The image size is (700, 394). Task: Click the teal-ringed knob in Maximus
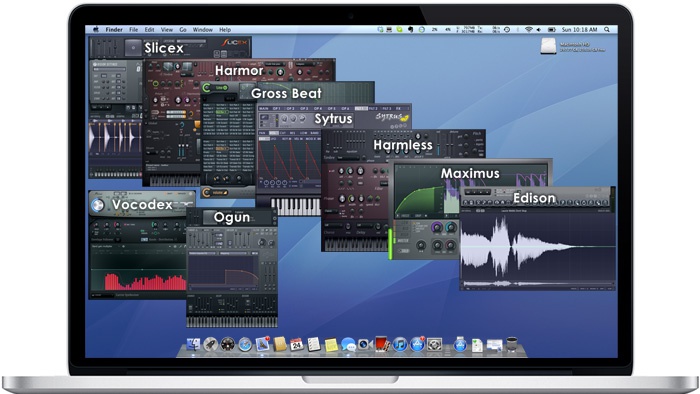click(451, 228)
